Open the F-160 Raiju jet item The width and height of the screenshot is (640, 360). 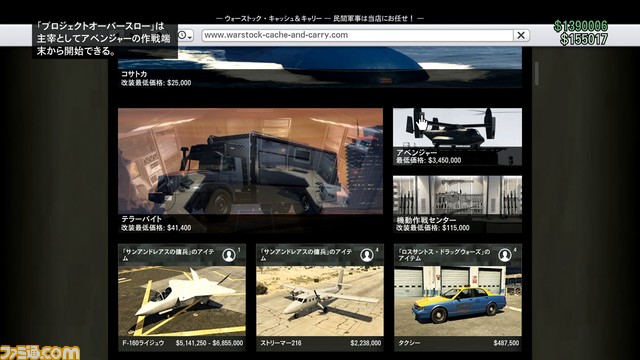[182, 298]
